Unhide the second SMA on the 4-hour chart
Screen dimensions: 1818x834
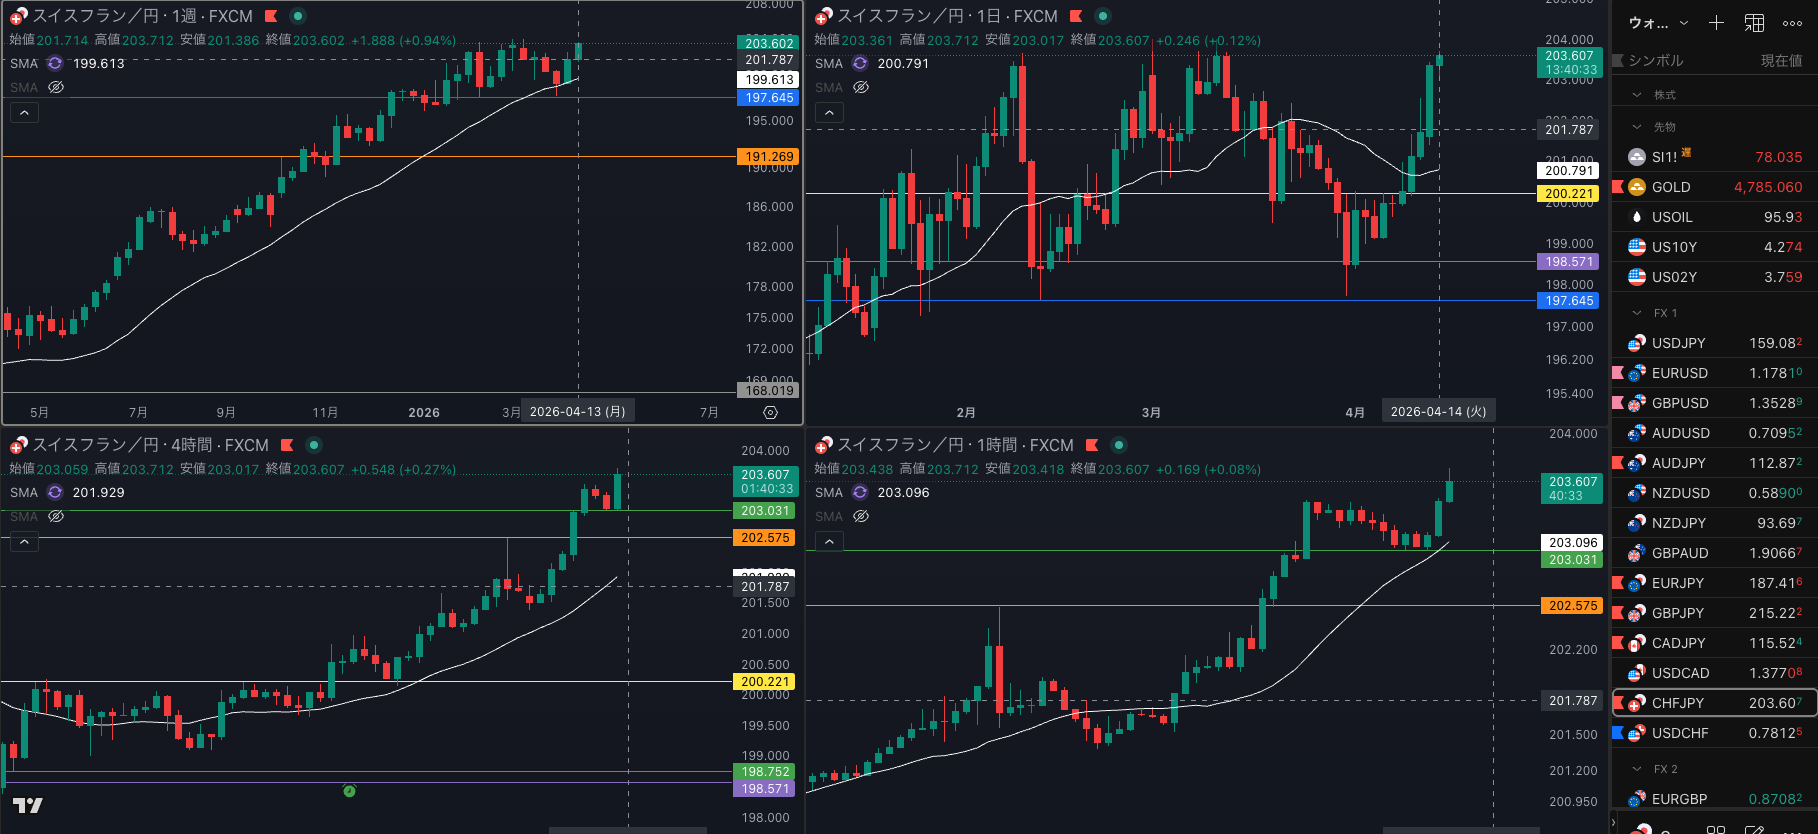point(56,517)
